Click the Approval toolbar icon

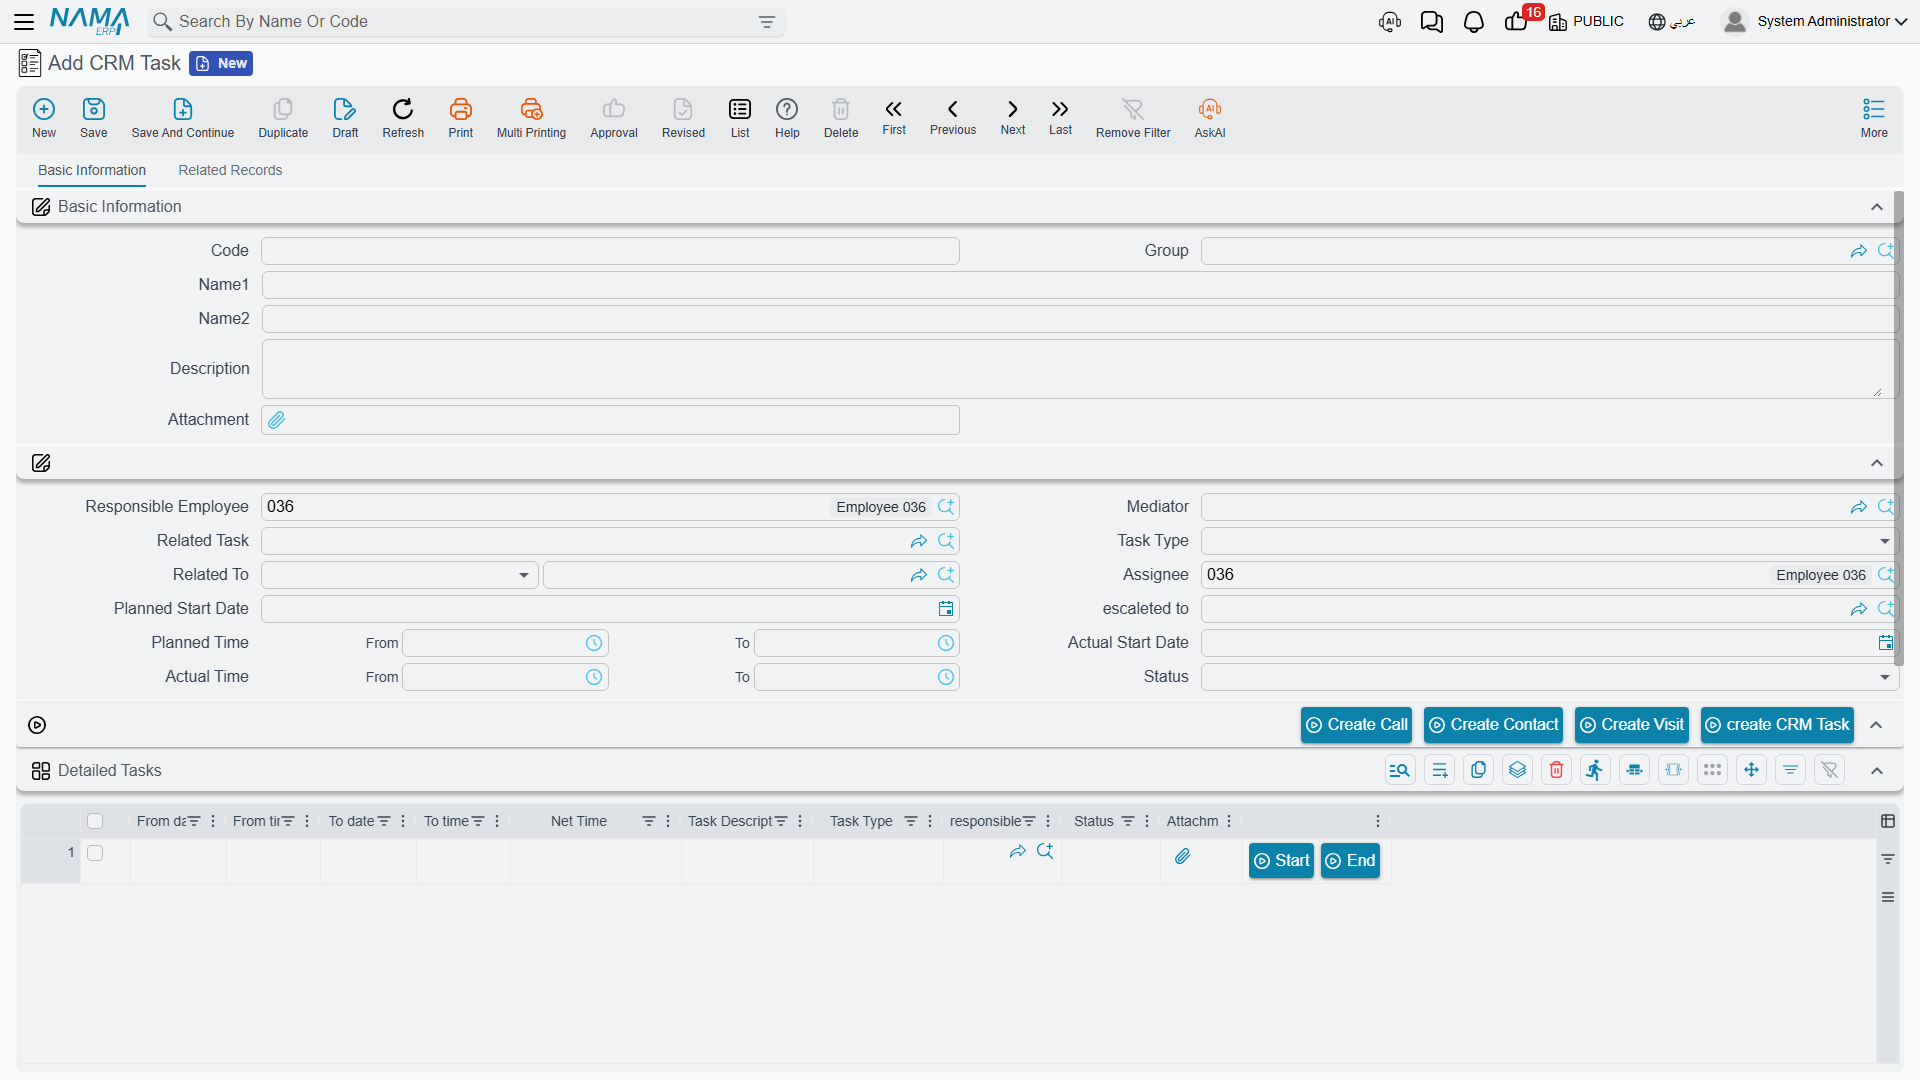[614, 117]
